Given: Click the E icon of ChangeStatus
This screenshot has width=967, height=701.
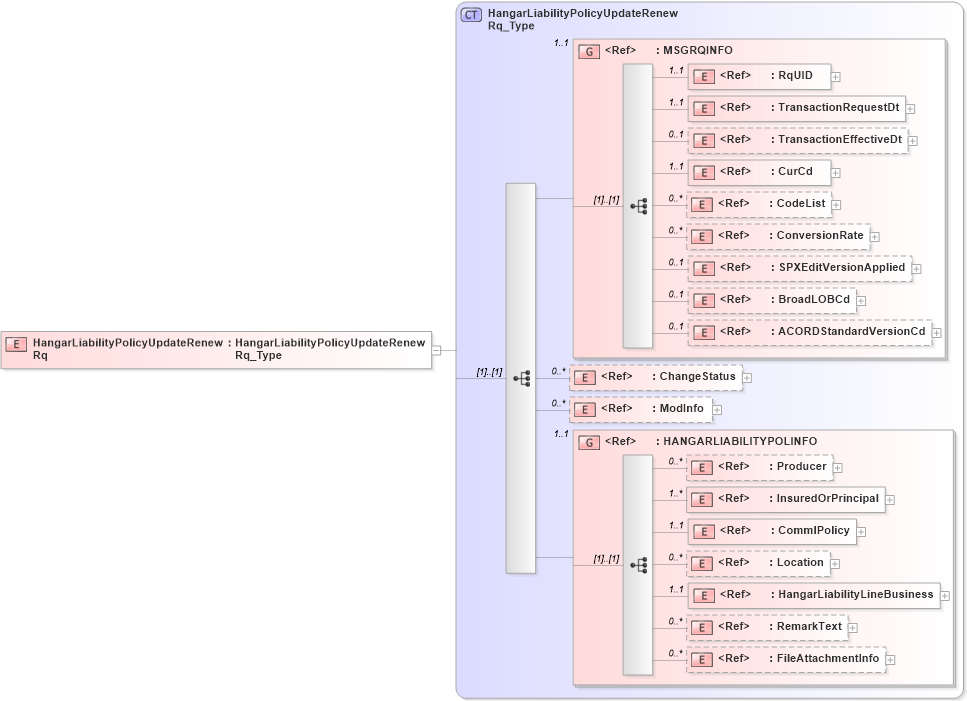Looking at the screenshot, I should (x=583, y=377).
